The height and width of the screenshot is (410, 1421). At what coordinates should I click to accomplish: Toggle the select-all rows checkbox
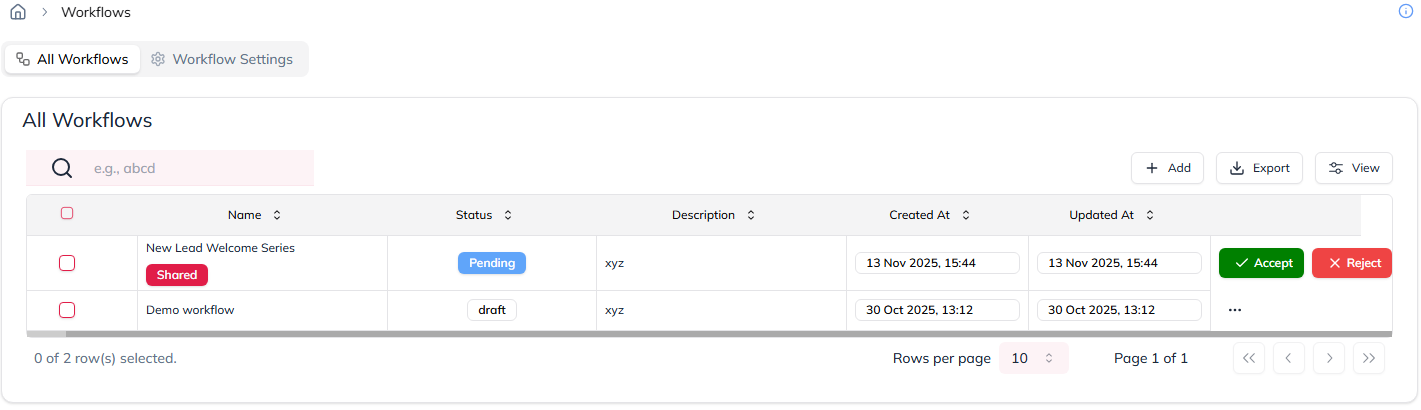click(x=67, y=213)
